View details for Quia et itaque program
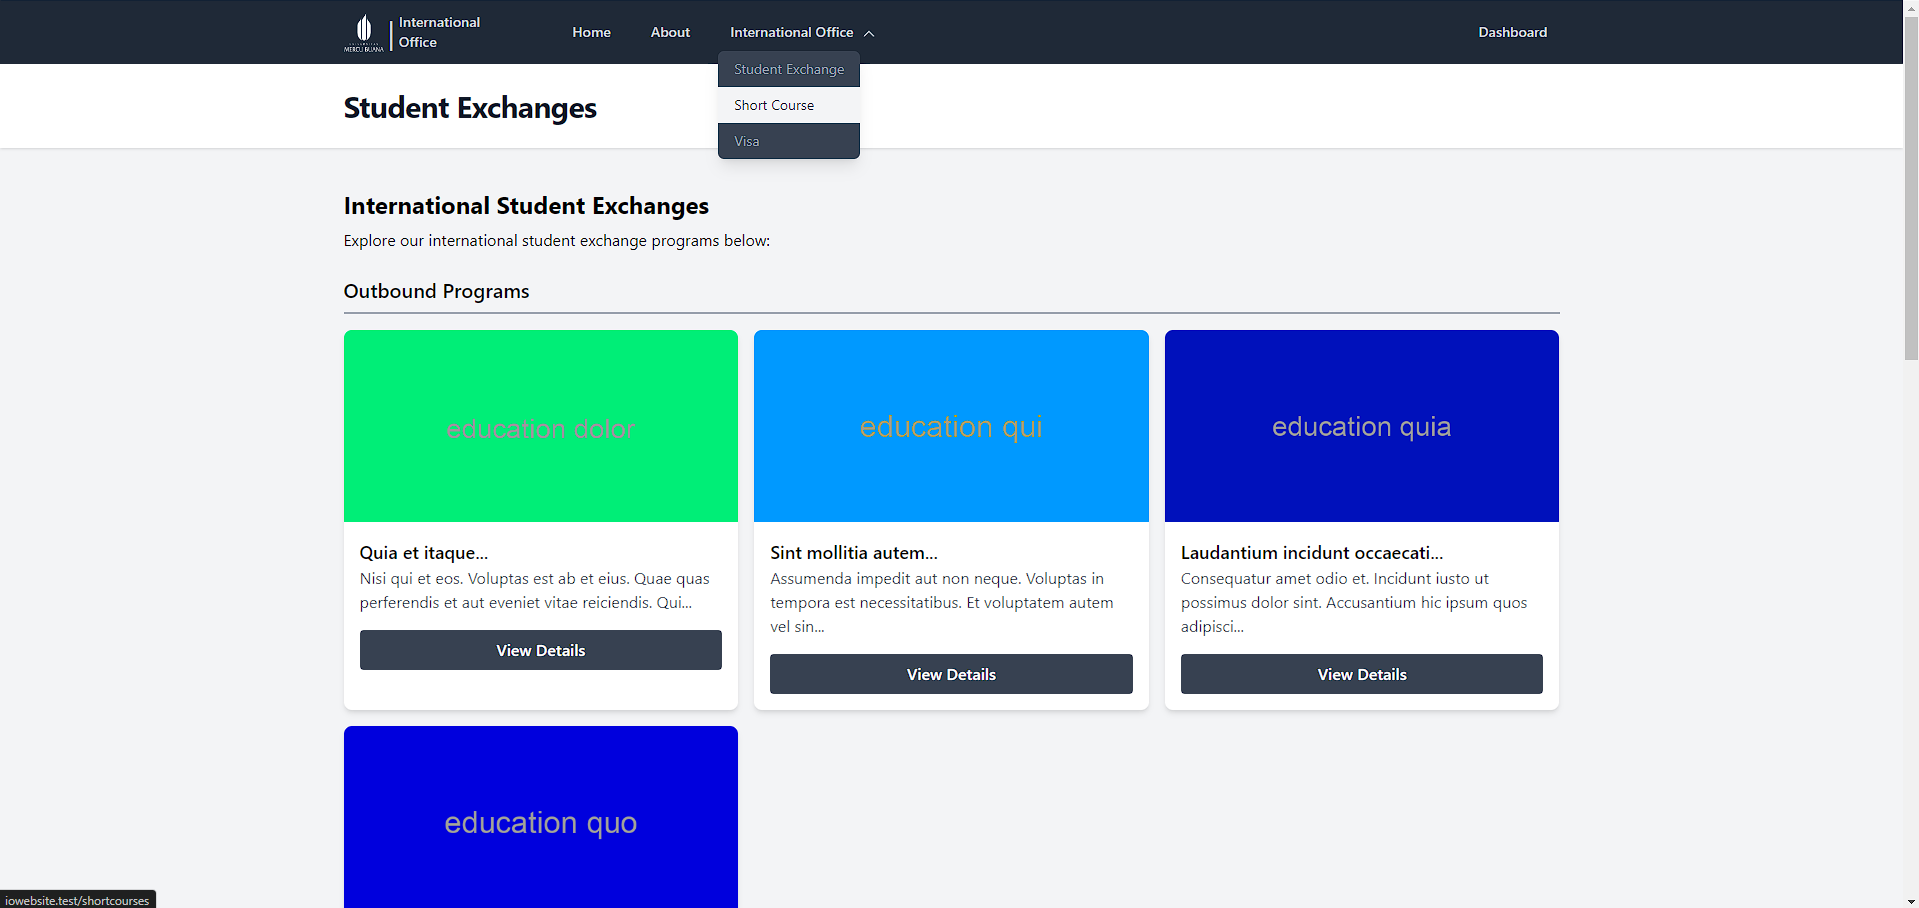Image resolution: width=1919 pixels, height=908 pixels. (540, 649)
